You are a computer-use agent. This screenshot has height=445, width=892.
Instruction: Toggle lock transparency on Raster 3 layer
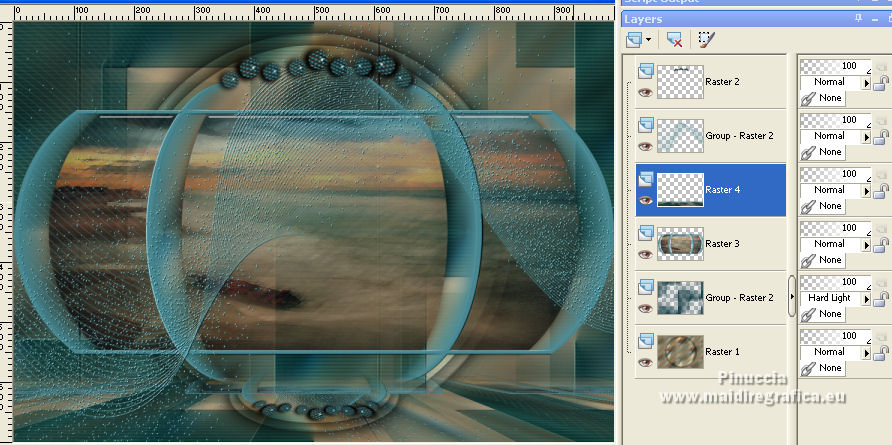(x=882, y=246)
